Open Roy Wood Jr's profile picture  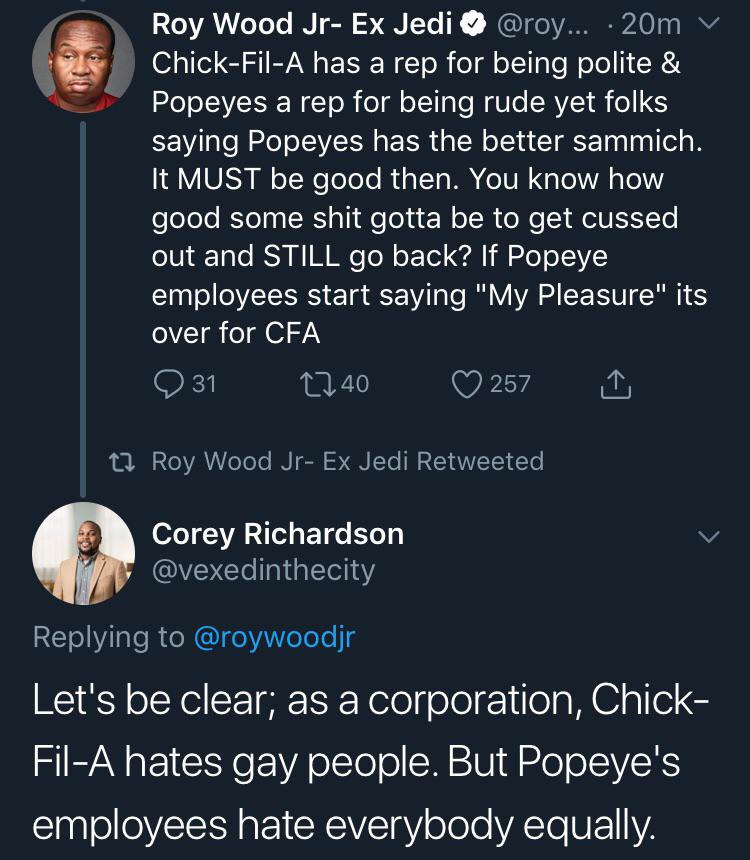pyautogui.click(x=83, y=62)
